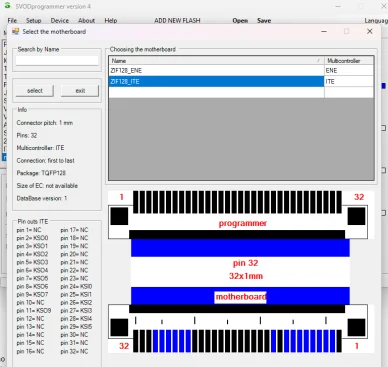Click ADD NEW FLASH in the toolbar
Screen dimensions: 388x367
coord(177,21)
